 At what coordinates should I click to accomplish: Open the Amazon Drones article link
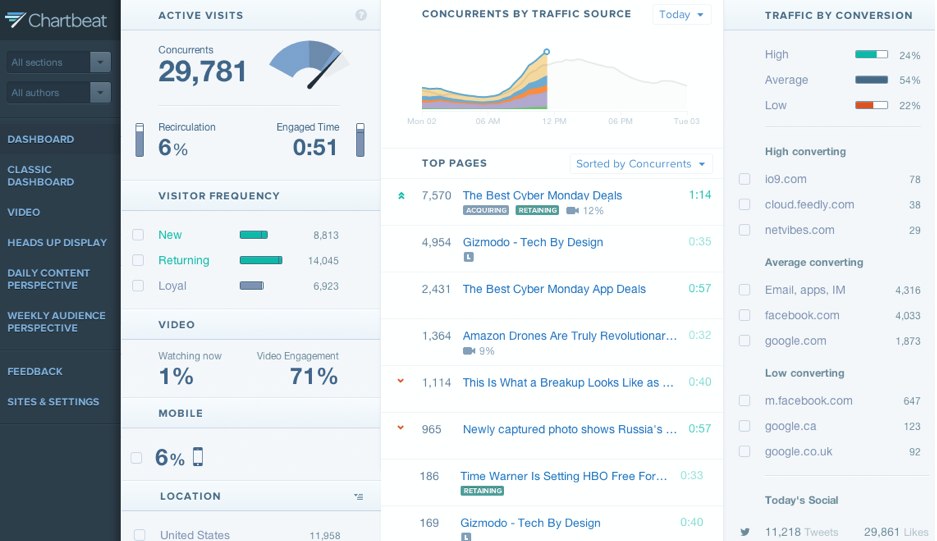pos(569,336)
